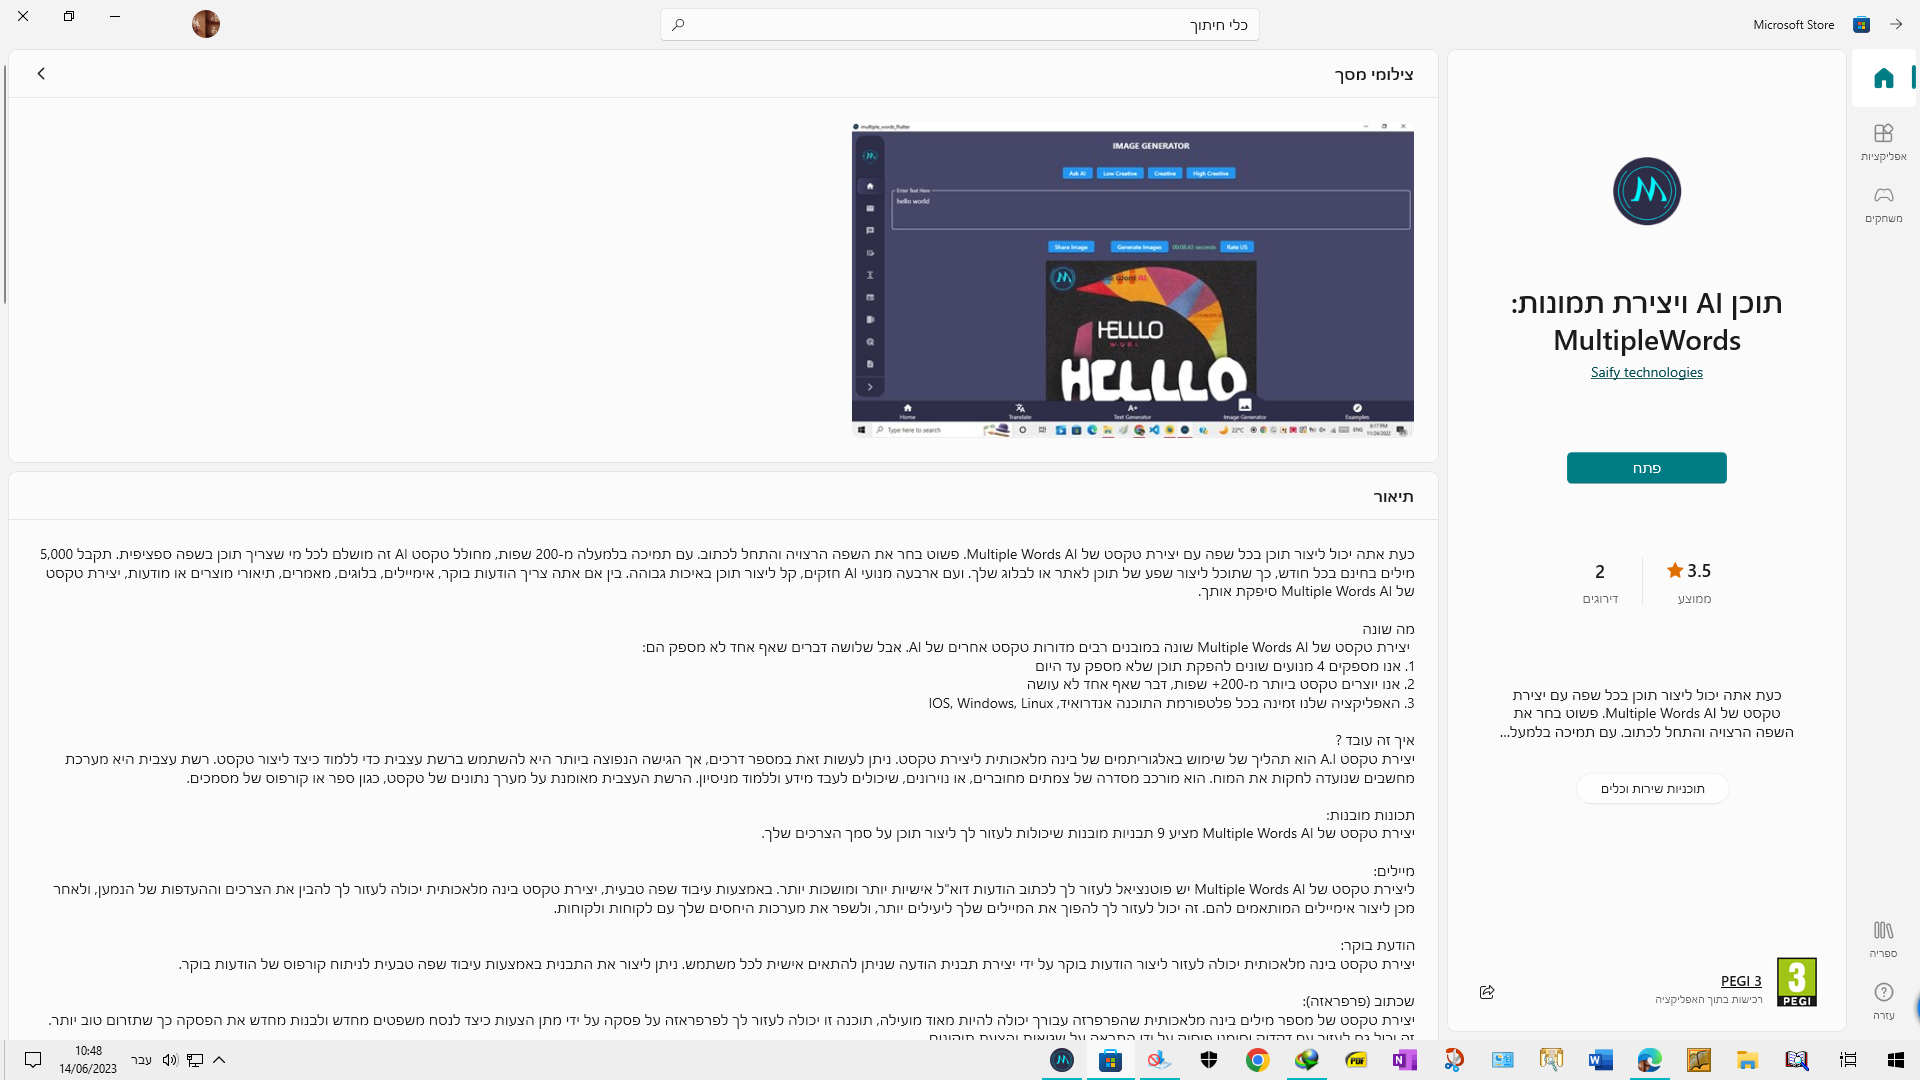Click the 2 ratings count
This screenshot has width=1920, height=1080.
tap(1600, 571)
